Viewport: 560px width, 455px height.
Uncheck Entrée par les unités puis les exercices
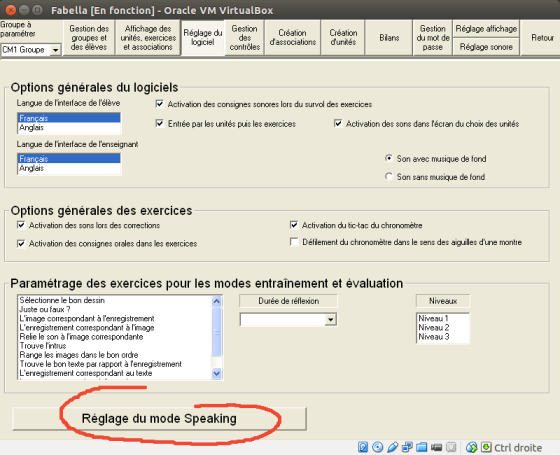coord(160,124)
